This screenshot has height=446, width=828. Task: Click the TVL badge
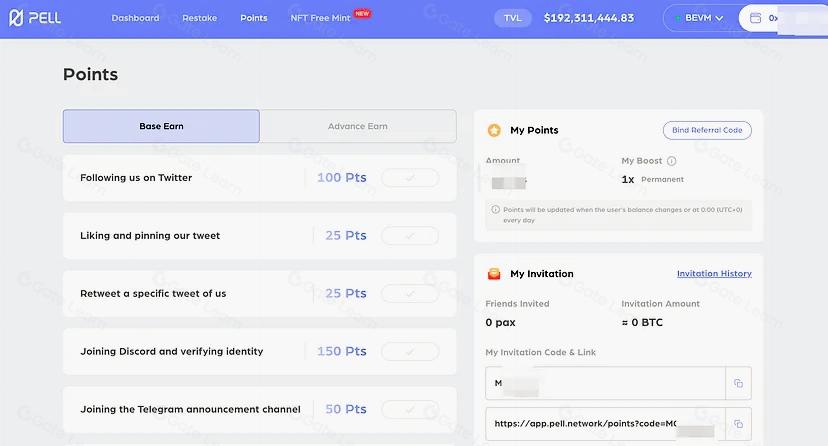point(512,18)
